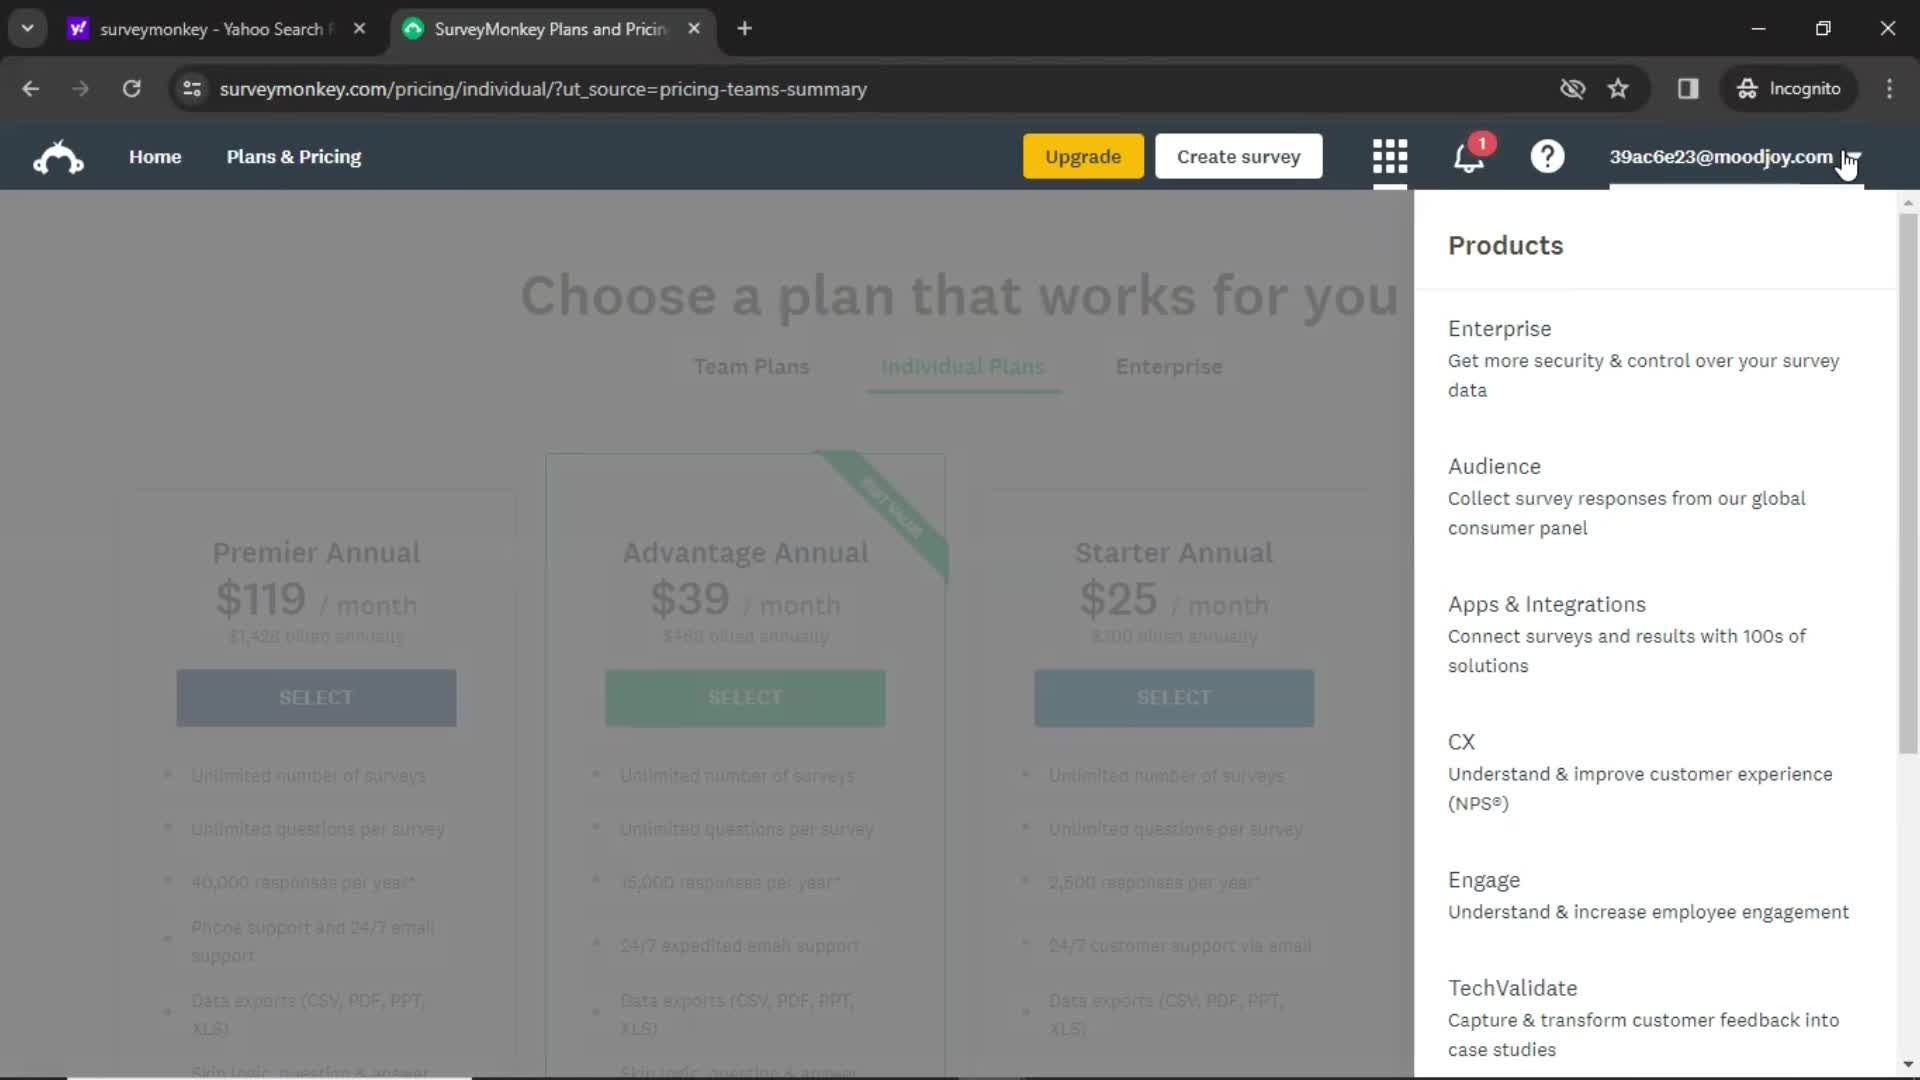Viewport: 1920px width, 1080px height.
Task: Go to Home in navigation bar
Action: (x=155, y=157)
